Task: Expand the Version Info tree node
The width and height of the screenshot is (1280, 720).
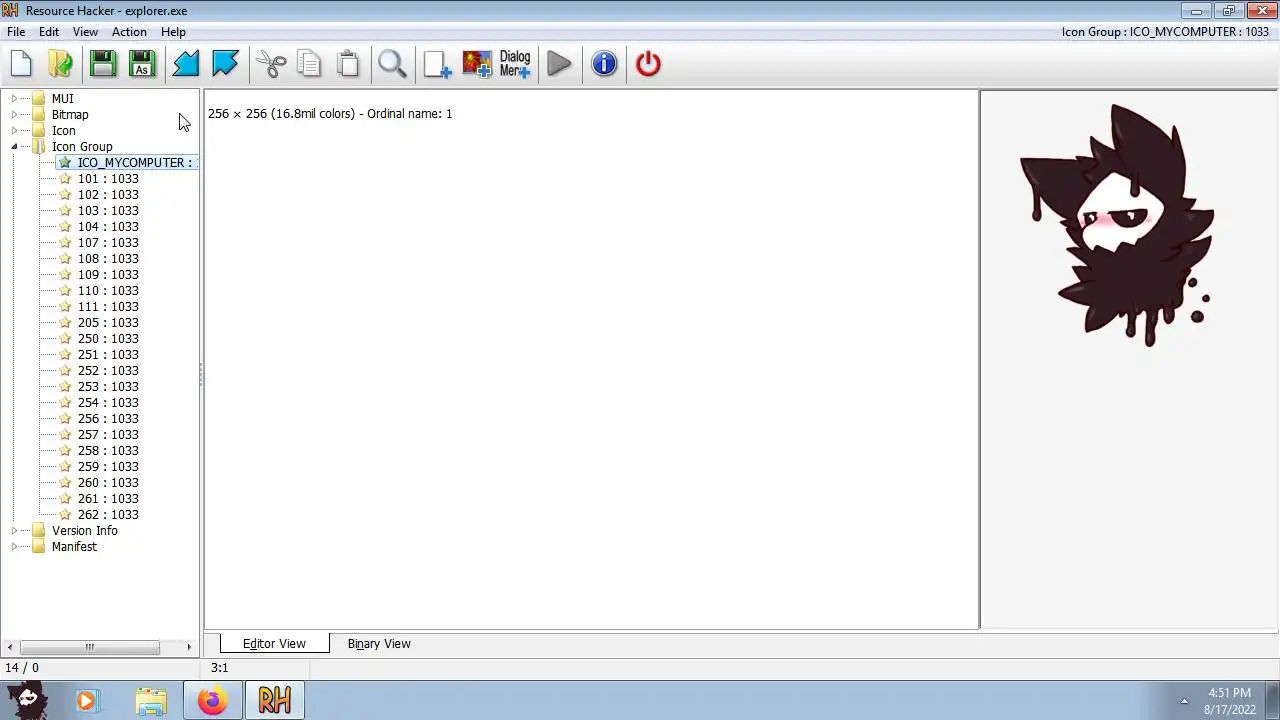Action: point(14,530)
